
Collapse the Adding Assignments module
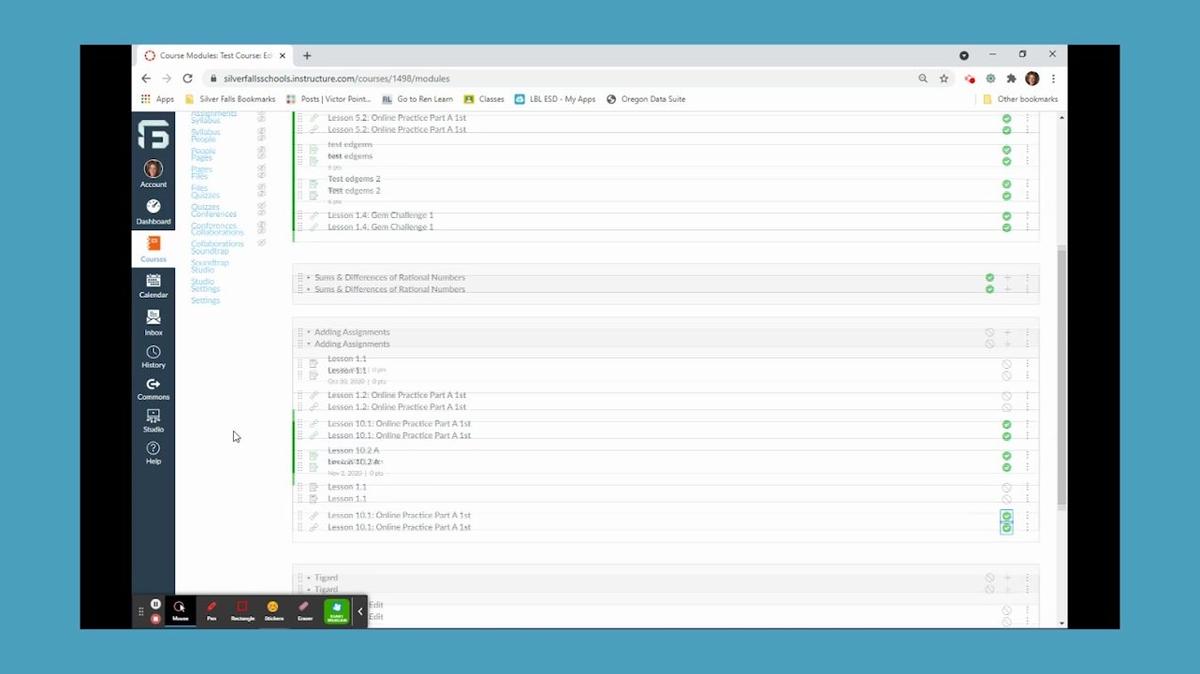308,332
